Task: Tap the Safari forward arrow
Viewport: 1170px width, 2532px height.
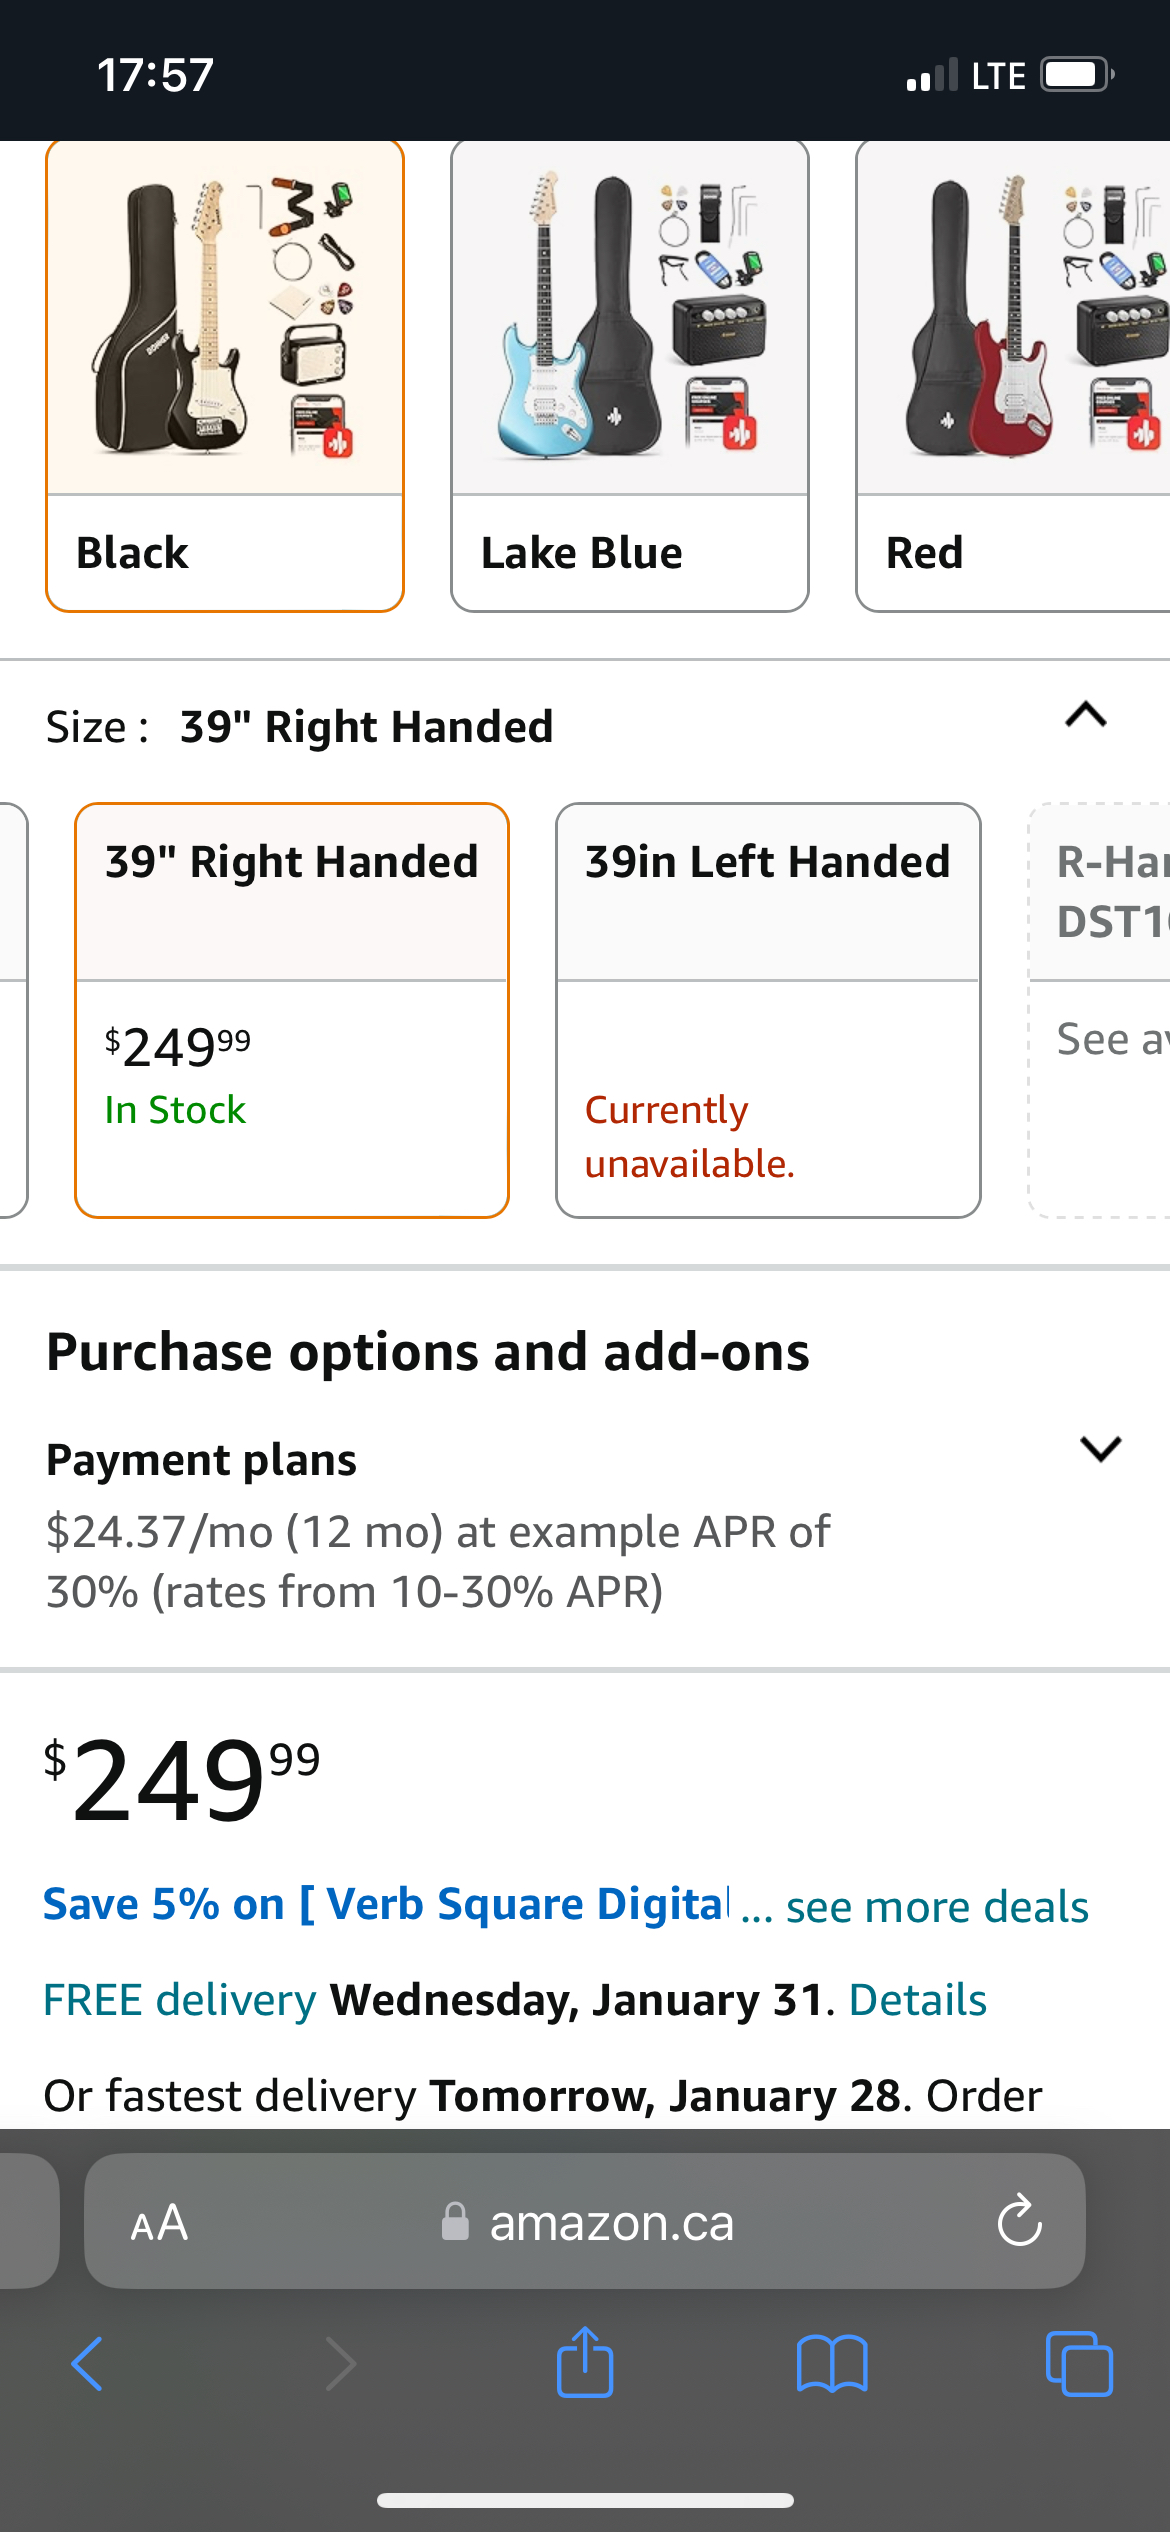Action: click(341, 2364)
